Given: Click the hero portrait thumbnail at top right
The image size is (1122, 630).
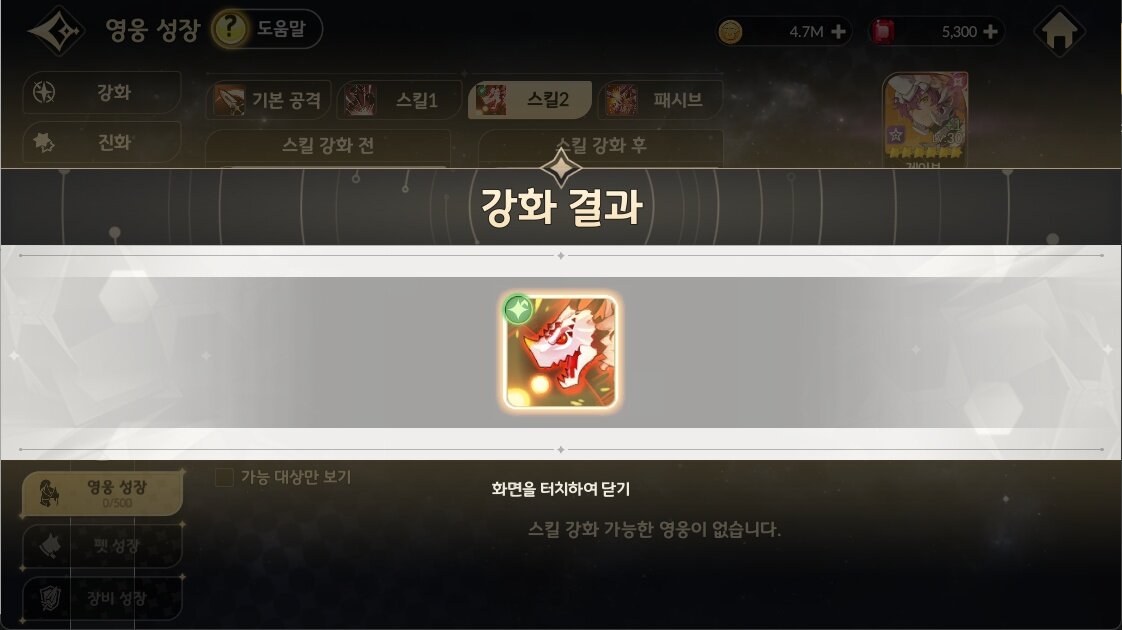Looking at the screenshot, I should tap(925, 120).
